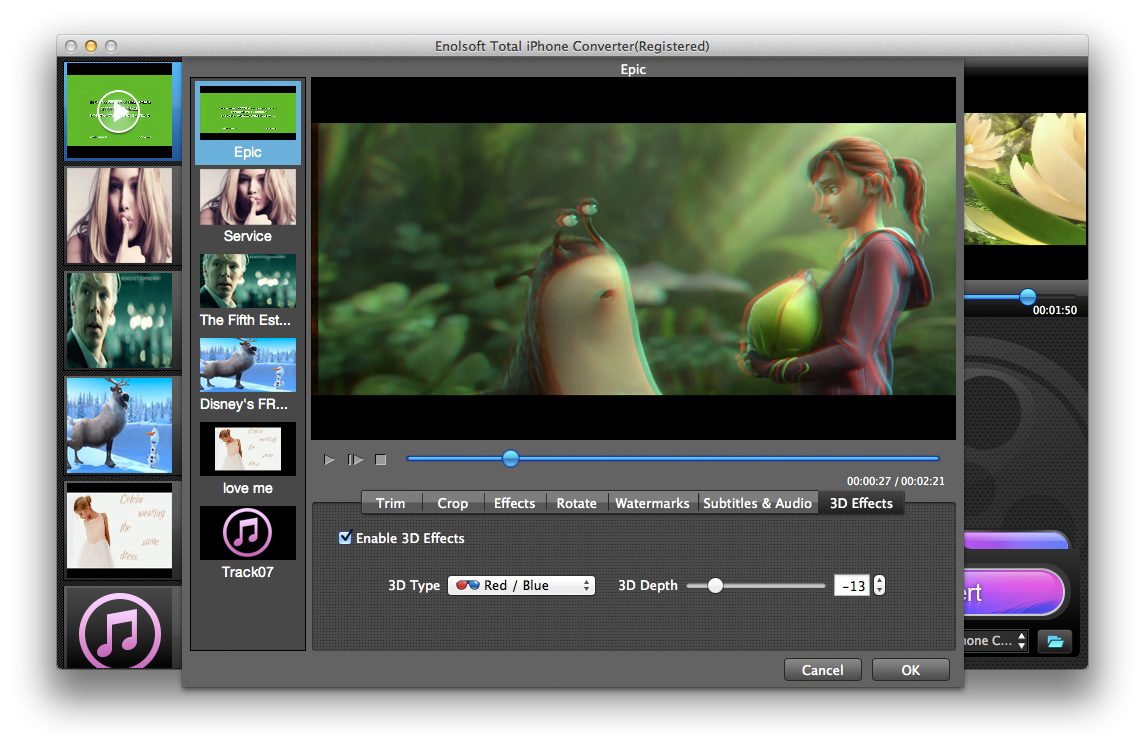
Task: Cancel the editing dialog
Action: coord(822,670)
